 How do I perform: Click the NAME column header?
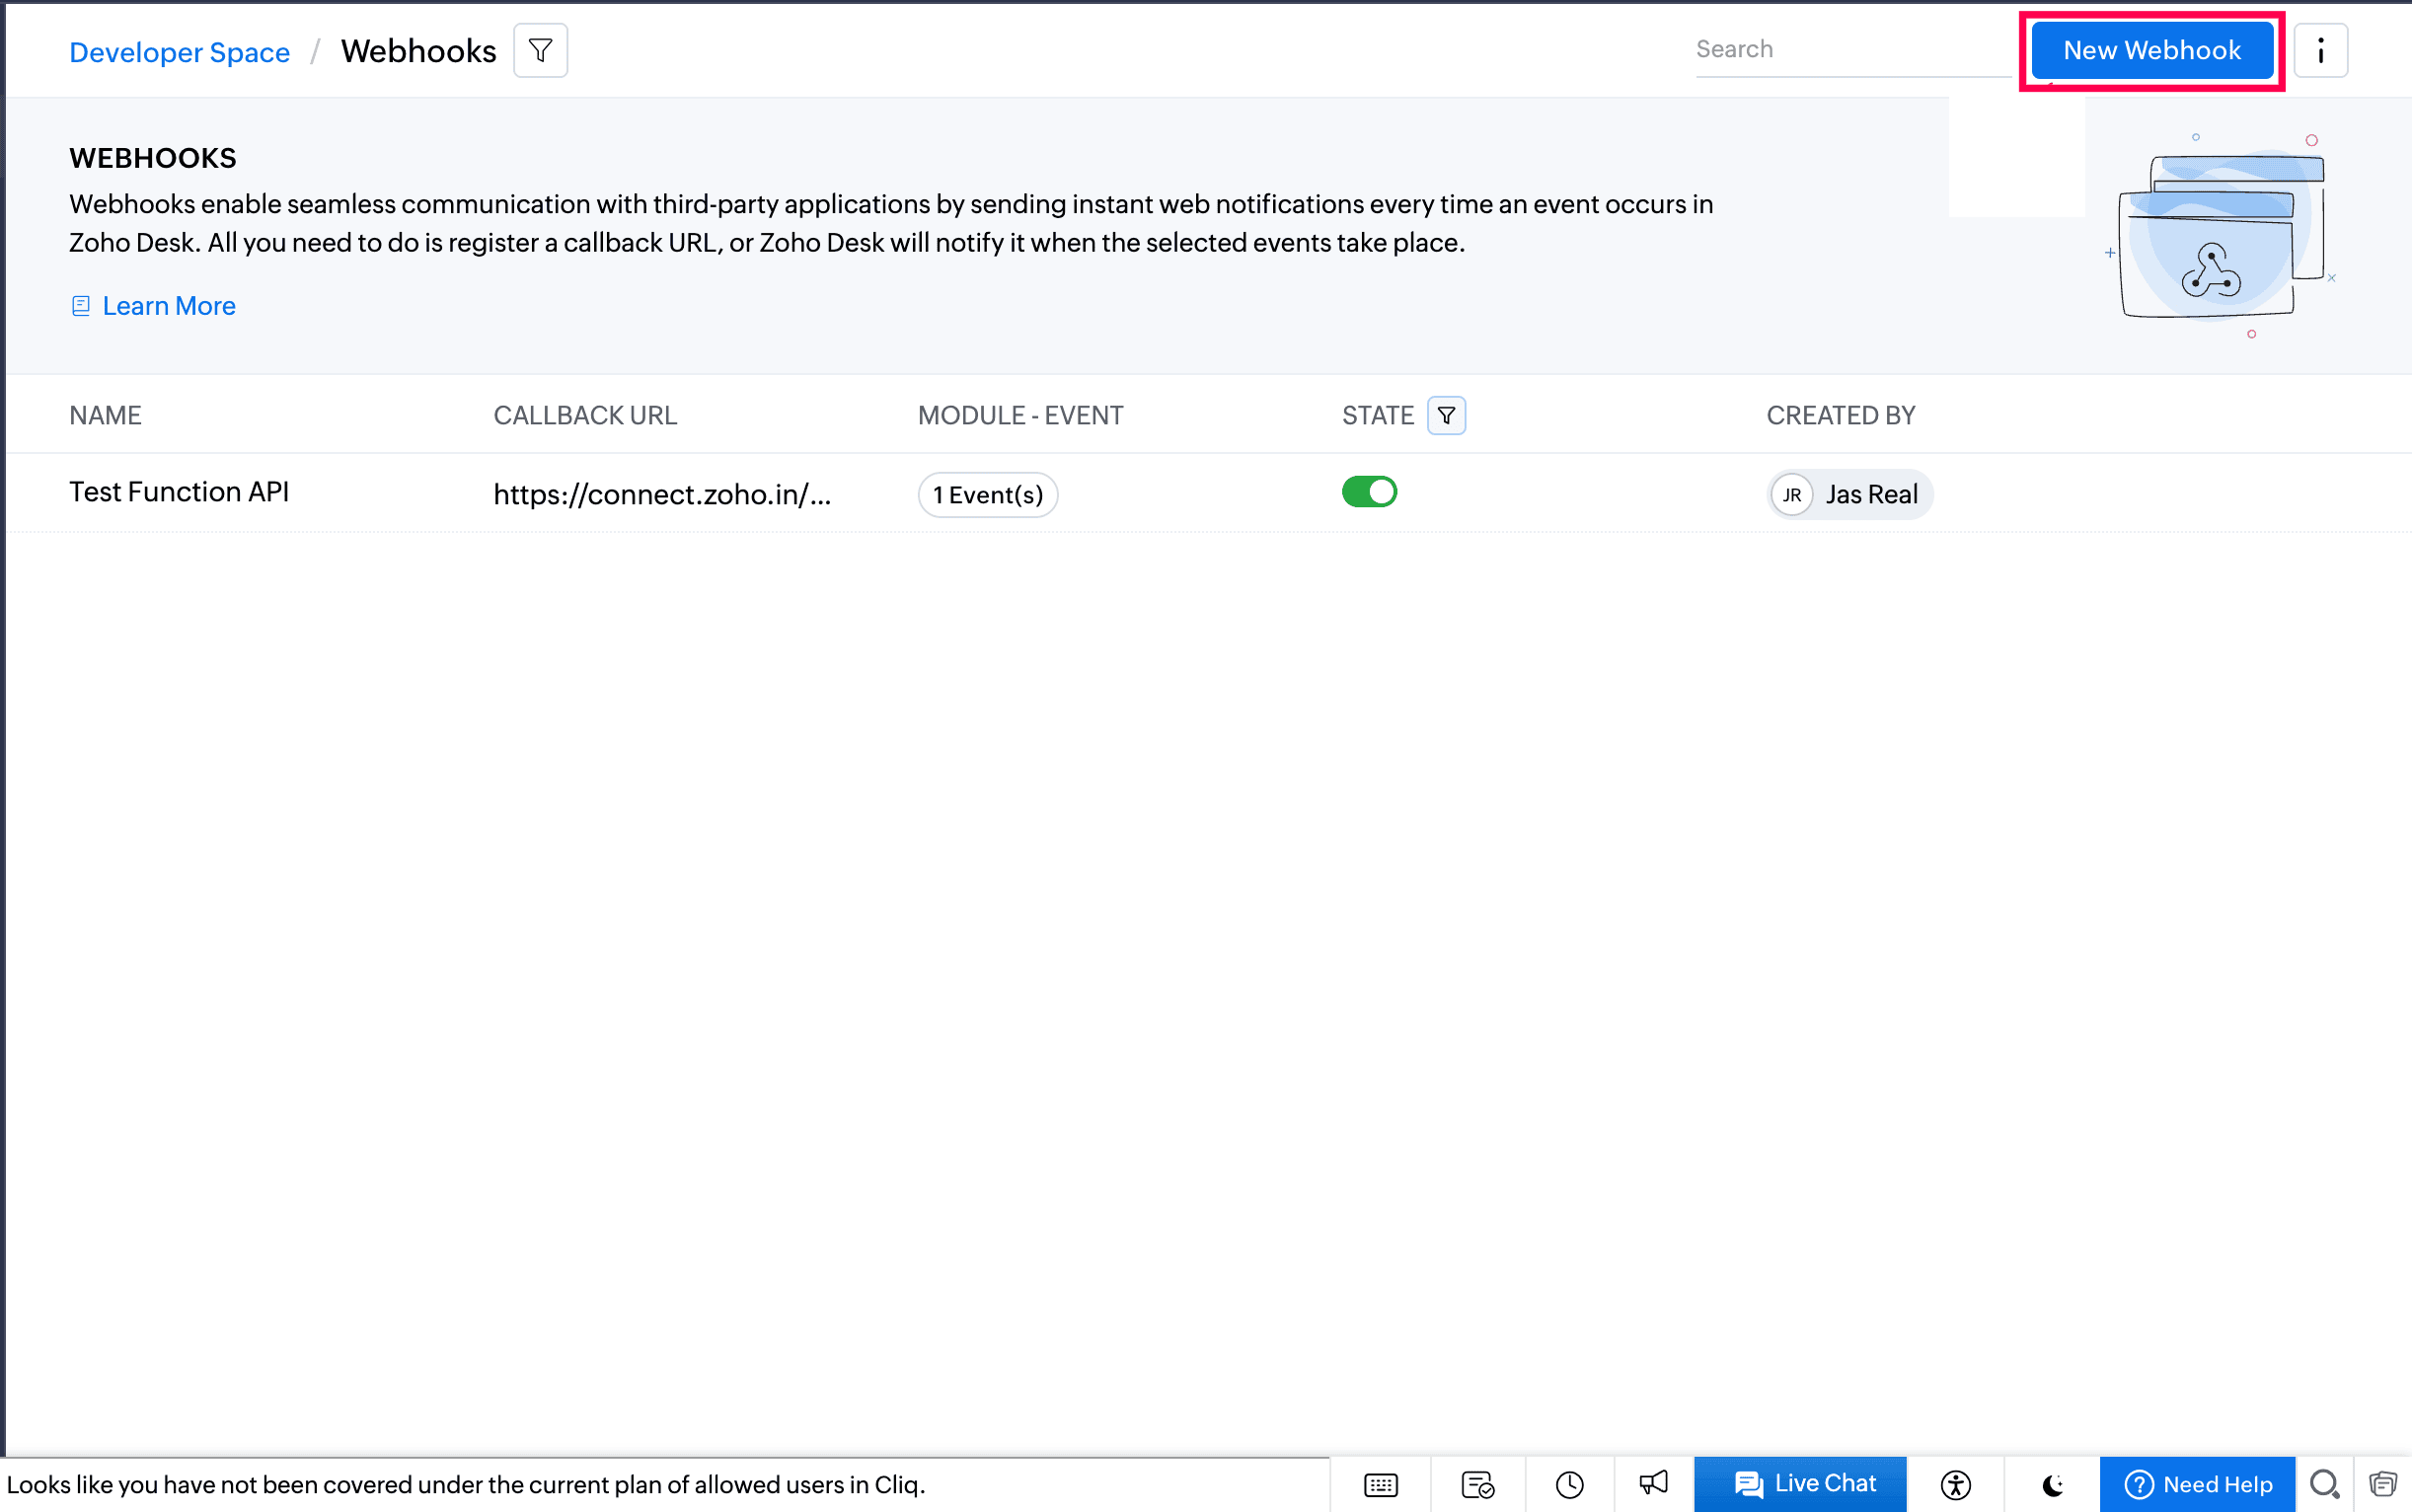click(x=105, y=416)
